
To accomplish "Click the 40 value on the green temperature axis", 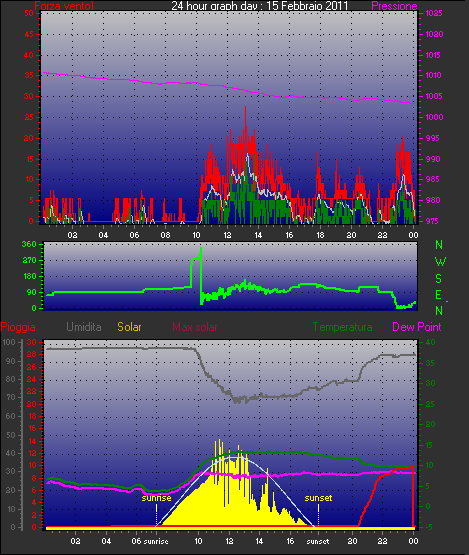I will tap(430, 342).
